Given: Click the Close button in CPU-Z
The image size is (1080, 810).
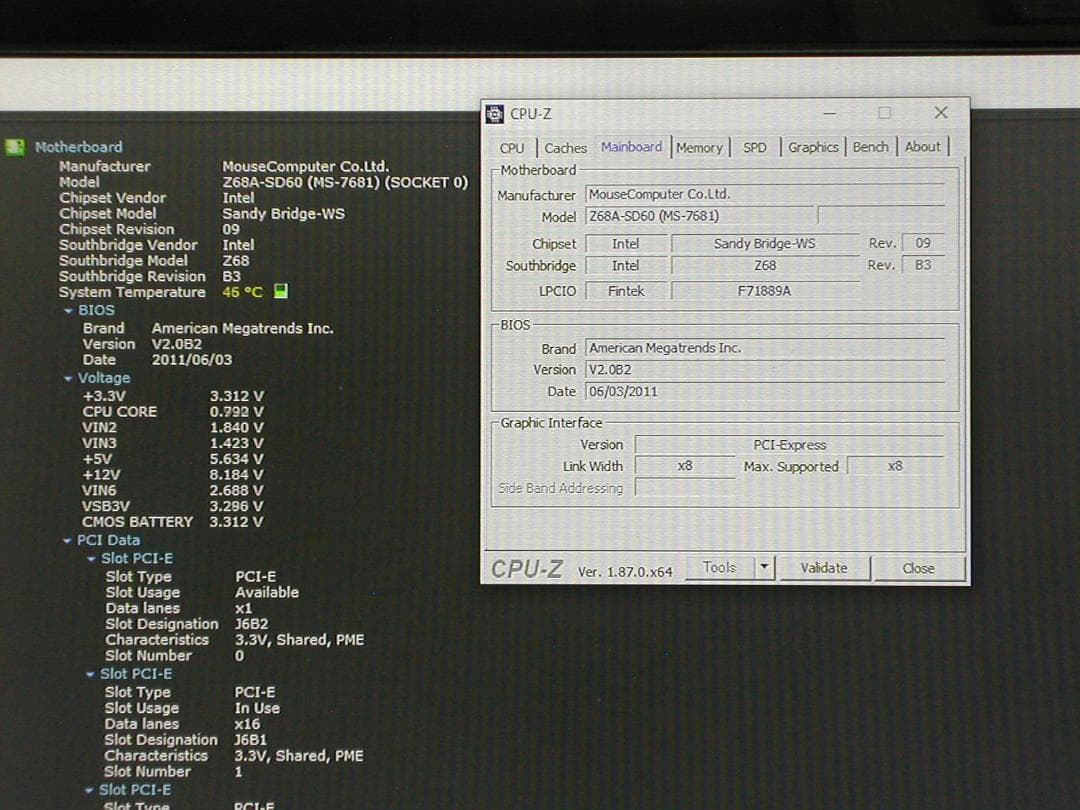Looking at the screenshot, I should [918, 568].
